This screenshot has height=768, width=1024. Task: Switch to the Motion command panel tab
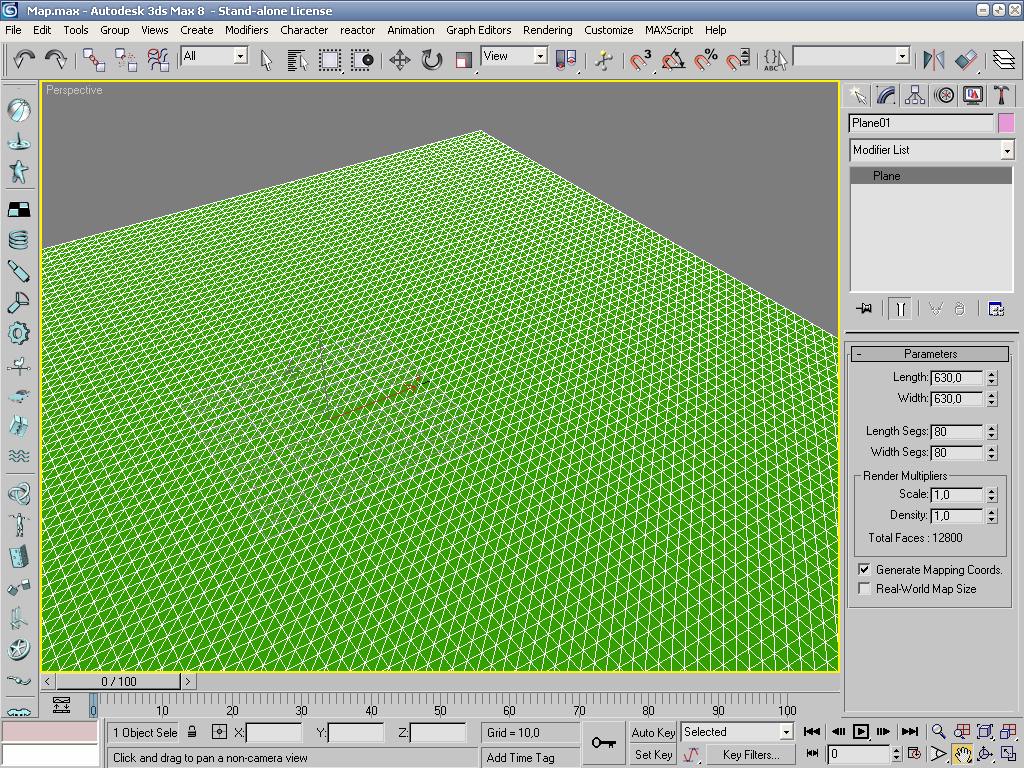click(944, 95)
